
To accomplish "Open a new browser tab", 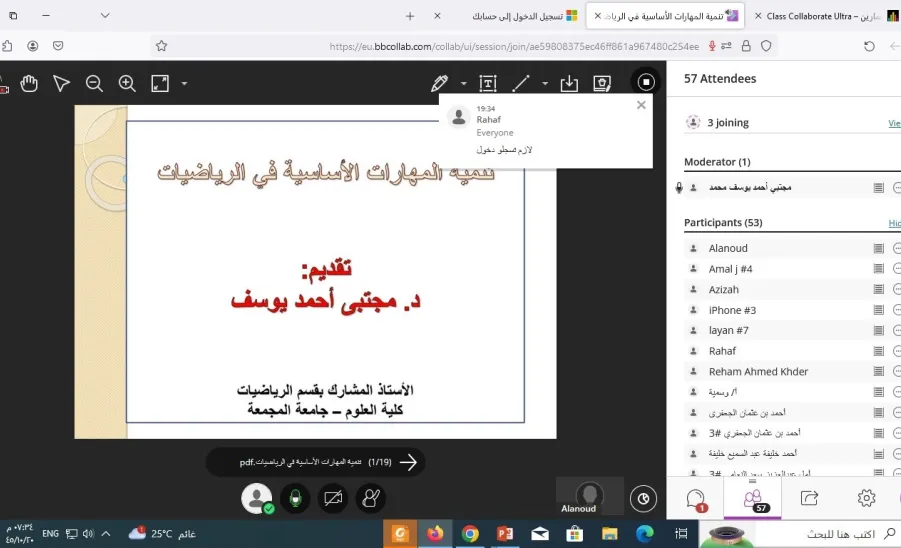I will (410, 16).
